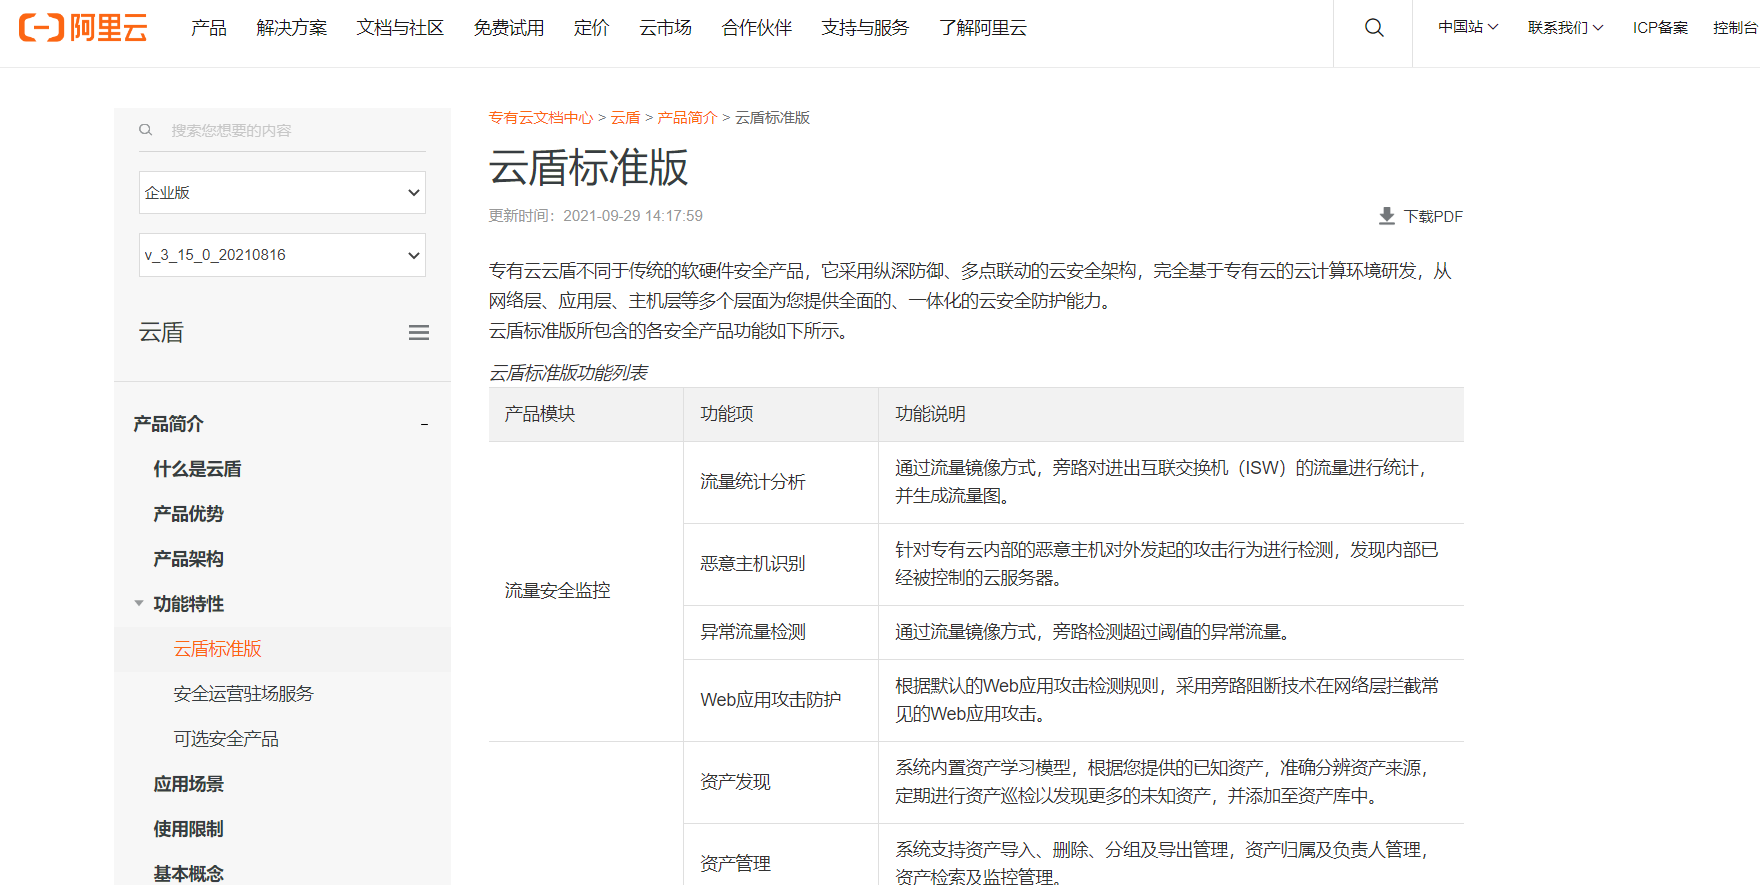Open the 中国站 region dropdown
This screenshot has width=1760, height=885.
coord(1468,27)
